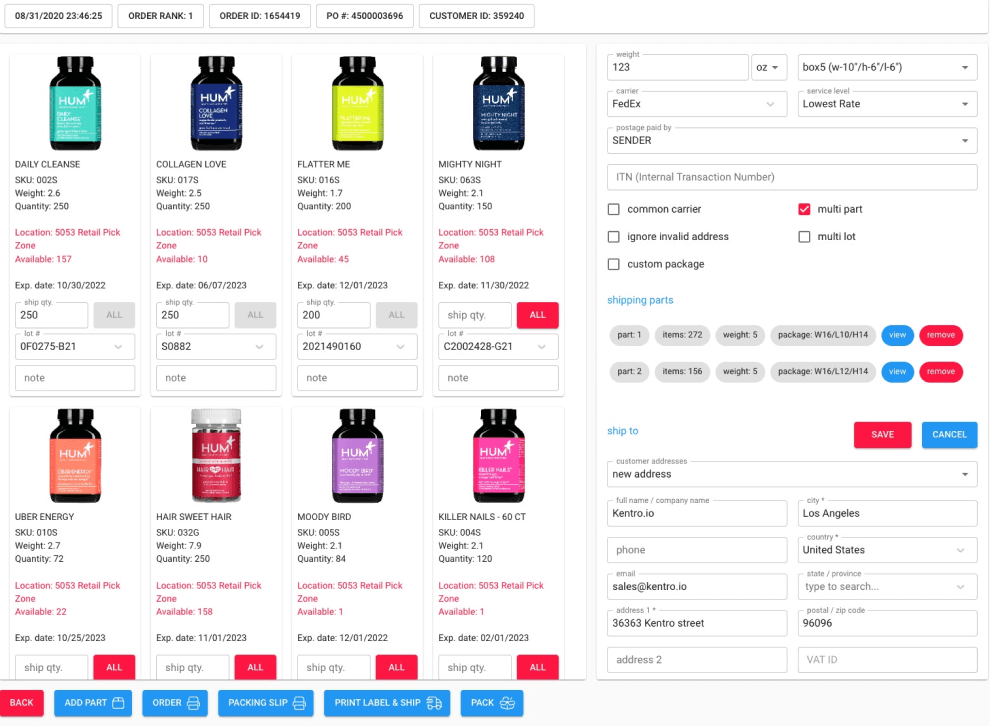Open Daily Cleanse bottle image

coord(75,103)
